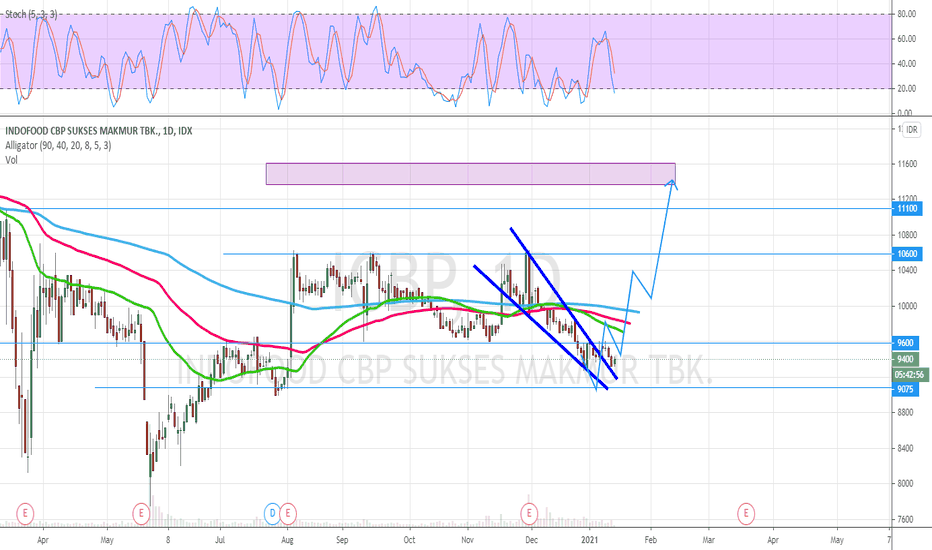Screen dimensions: 932x550
Task: Click the Aug label on the time axis
Action: 287,540
